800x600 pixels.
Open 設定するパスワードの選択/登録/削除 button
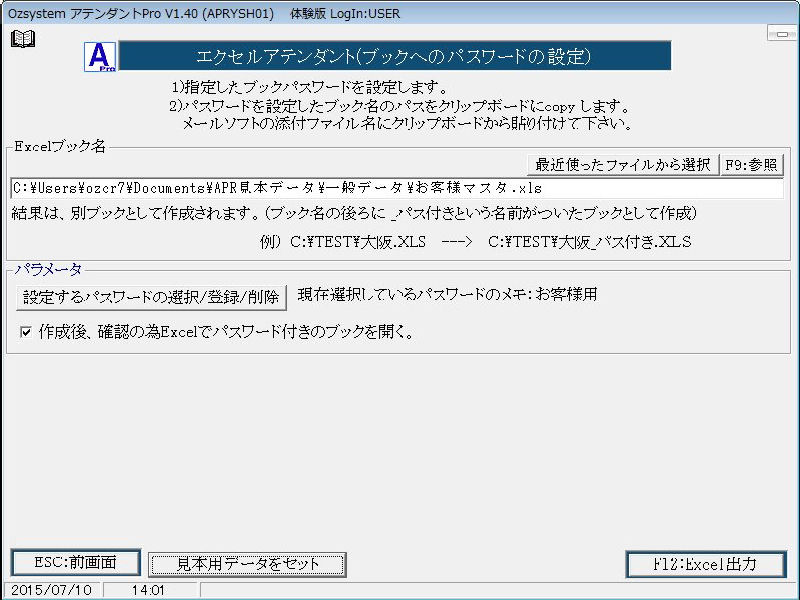[152, 297]
